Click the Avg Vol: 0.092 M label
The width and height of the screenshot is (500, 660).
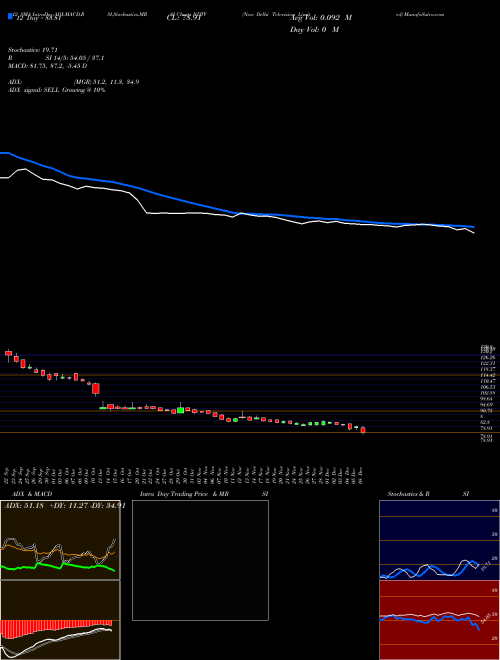pyautogui.click(x=320, y=18)
